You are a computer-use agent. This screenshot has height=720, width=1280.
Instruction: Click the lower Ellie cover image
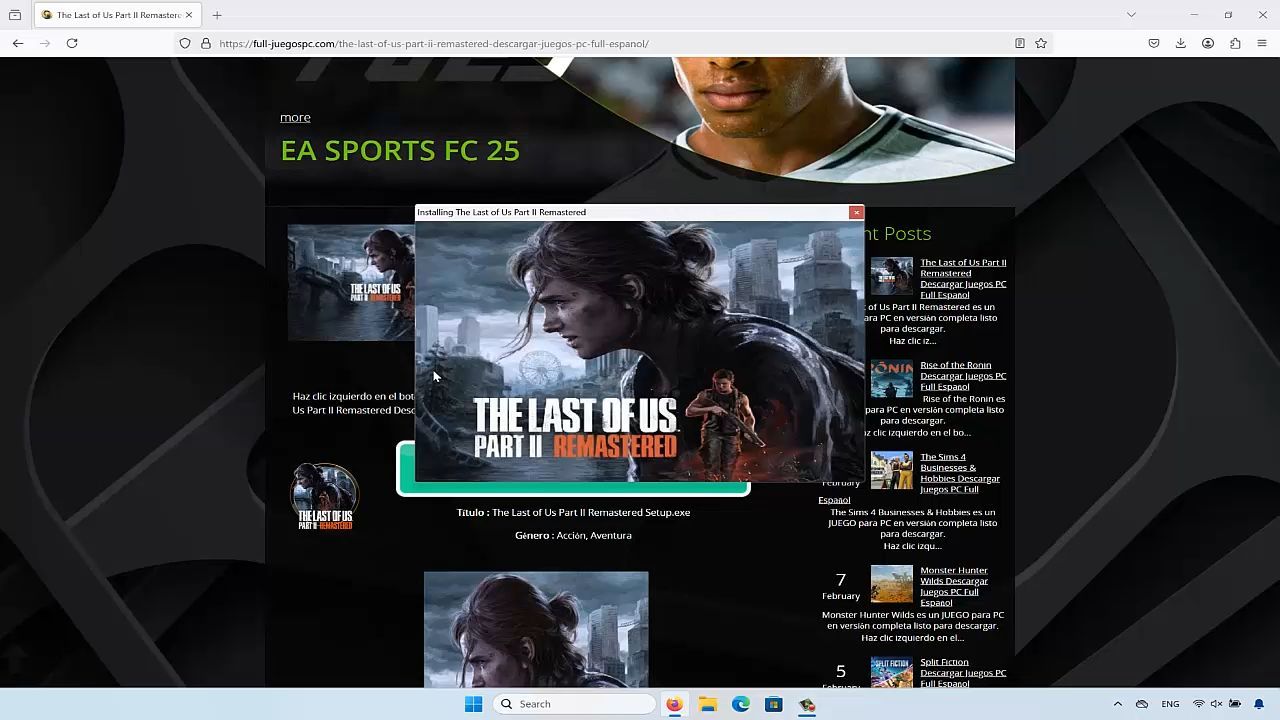click(536, 630)
